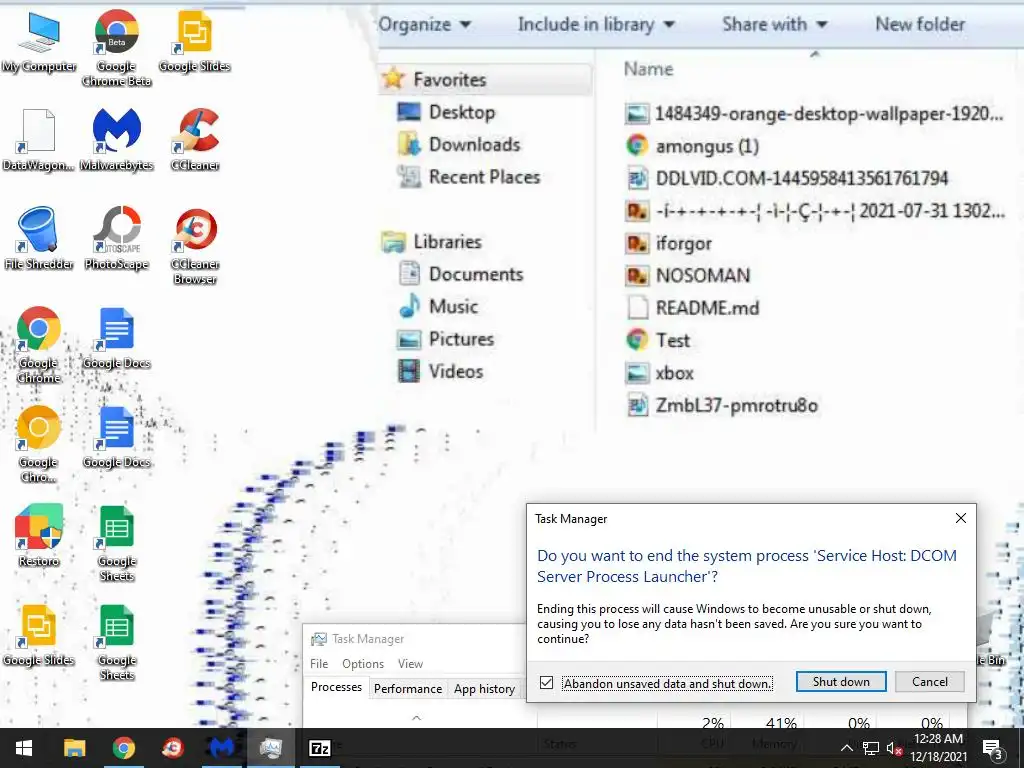The height and width of the screenshot is (768, 1024).
Task: Switch to the Performance tab
Action: pyautogui.click(x=408, y=689)
